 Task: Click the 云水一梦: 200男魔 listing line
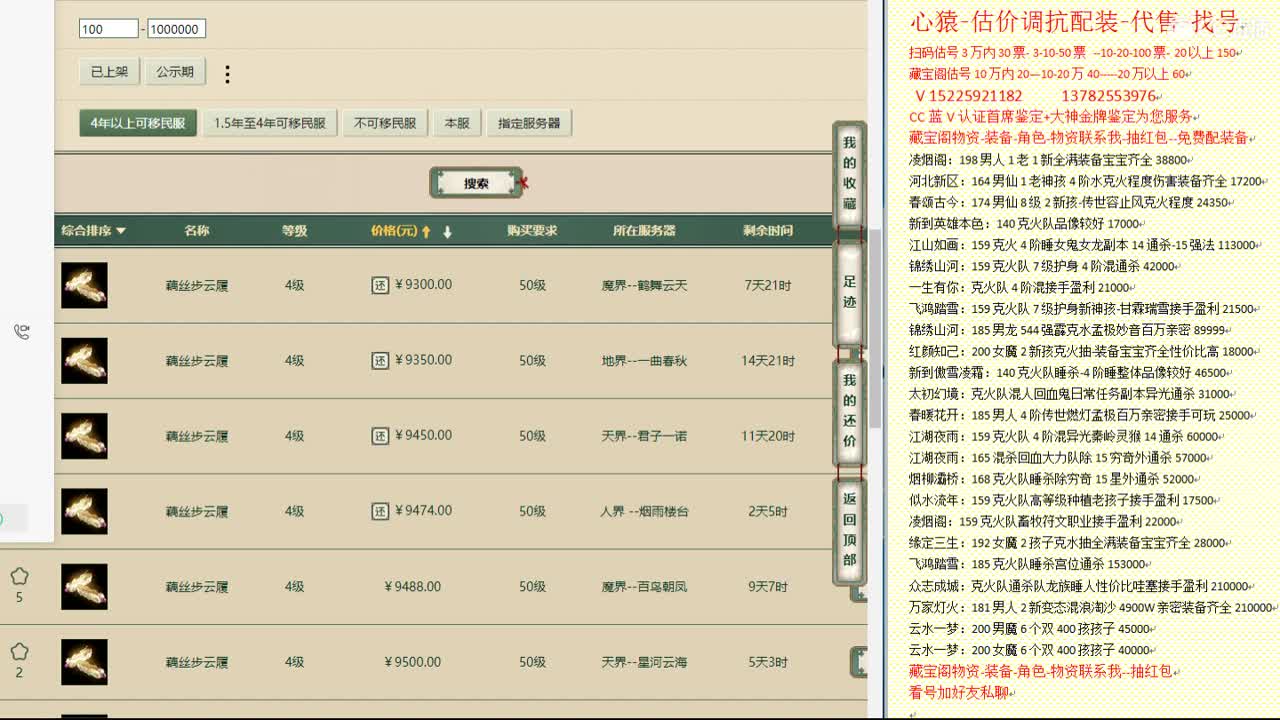point(1029,629)
